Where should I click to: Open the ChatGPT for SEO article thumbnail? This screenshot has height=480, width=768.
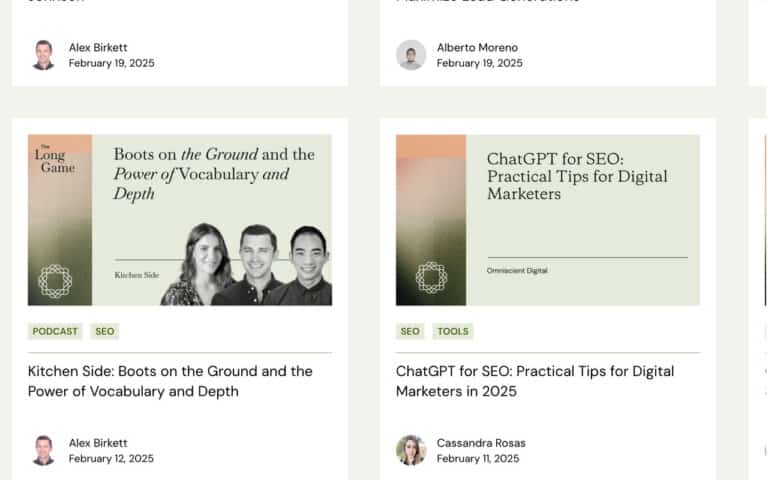click(x=548, y=220)
